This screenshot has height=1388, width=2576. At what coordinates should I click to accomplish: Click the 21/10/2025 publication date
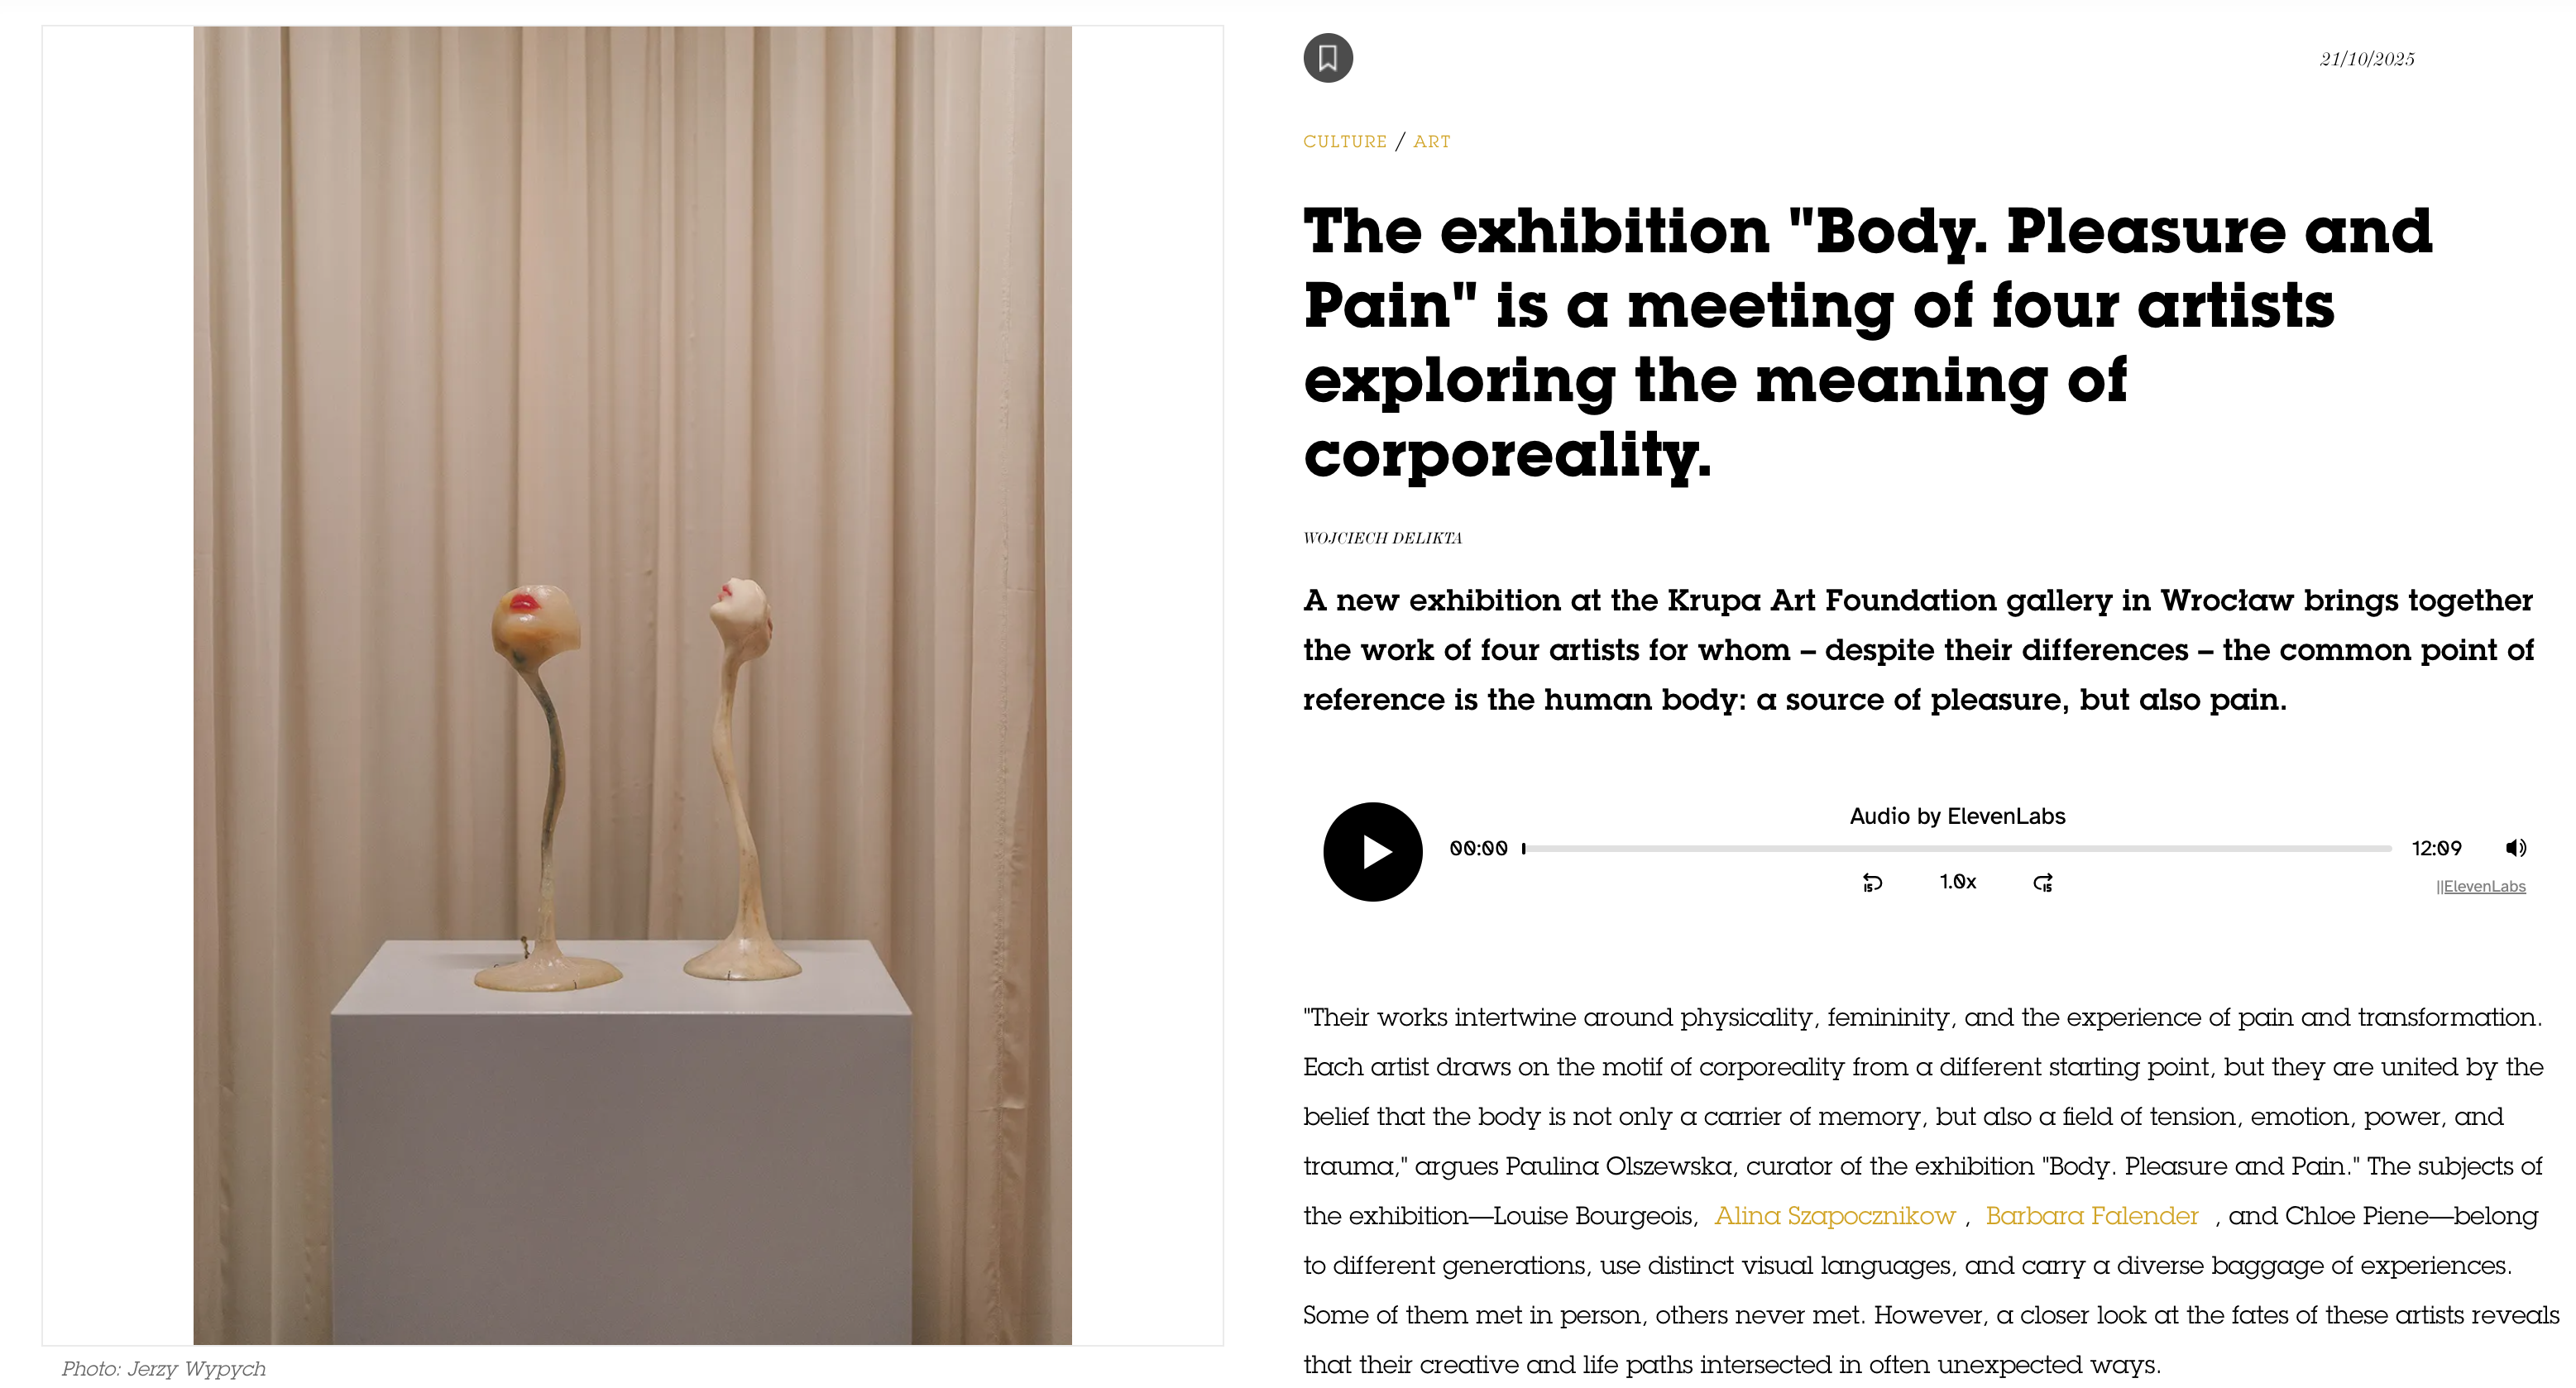pyautogui.click(x=2366, y=59)
